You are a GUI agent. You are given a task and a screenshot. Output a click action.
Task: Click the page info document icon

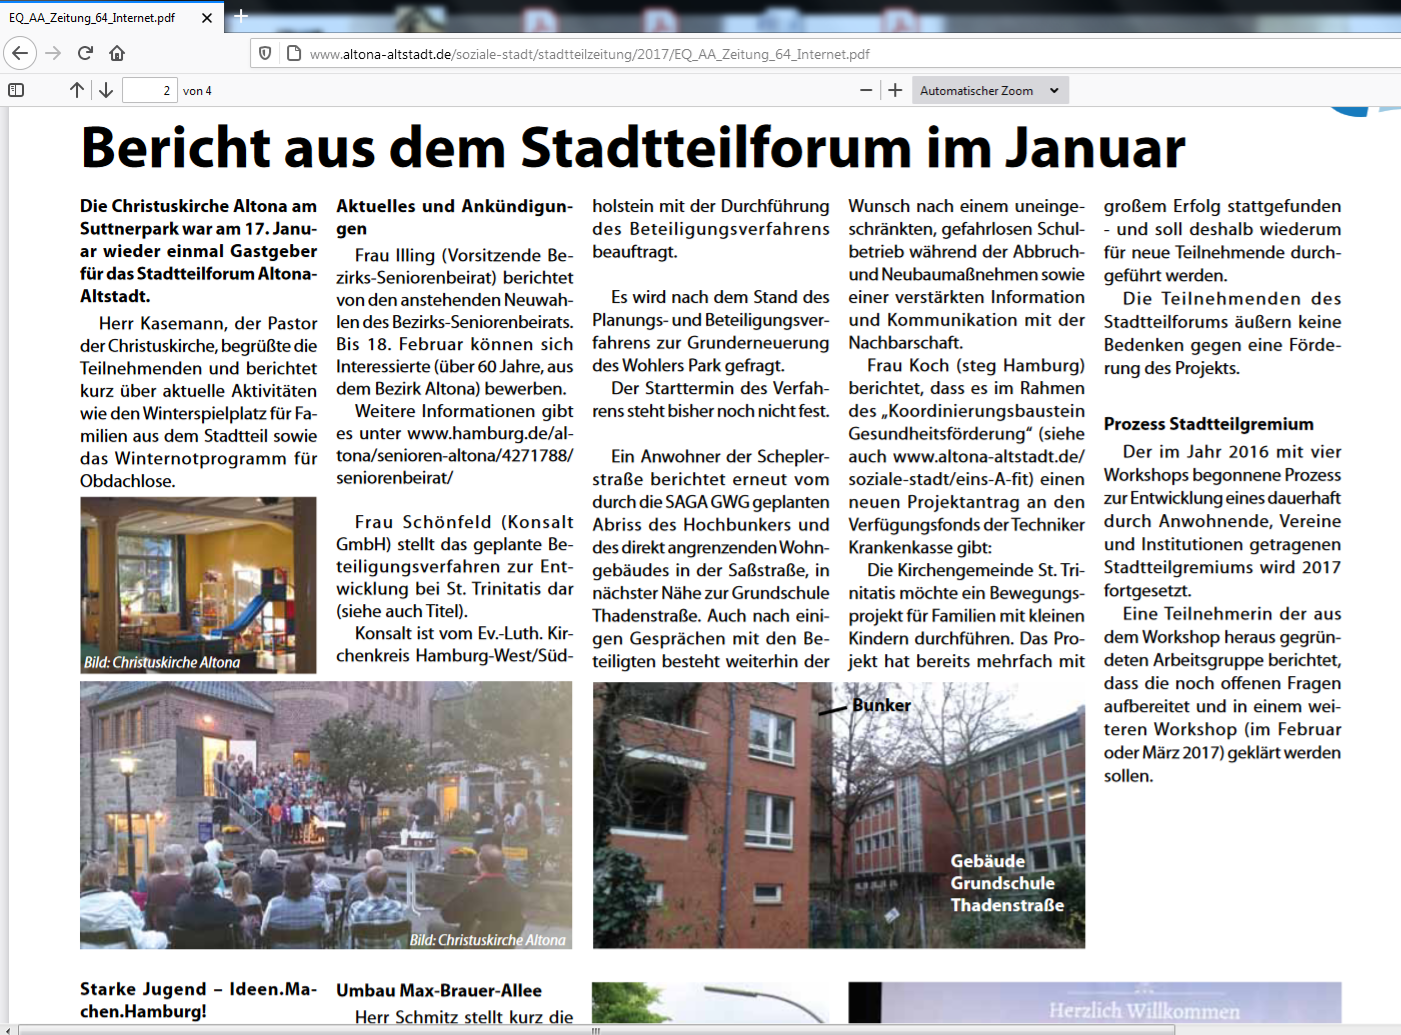click(294, 53)
